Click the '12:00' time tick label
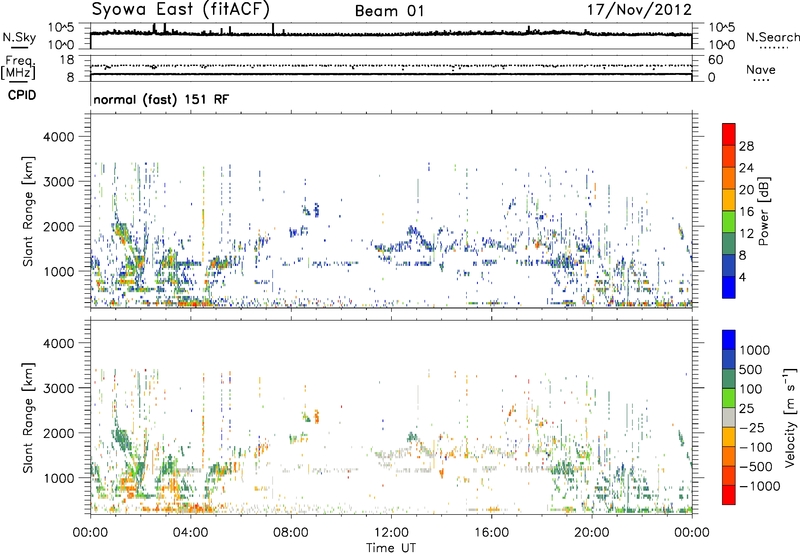Screen dimensions: 800x554 tap(391, 533)
